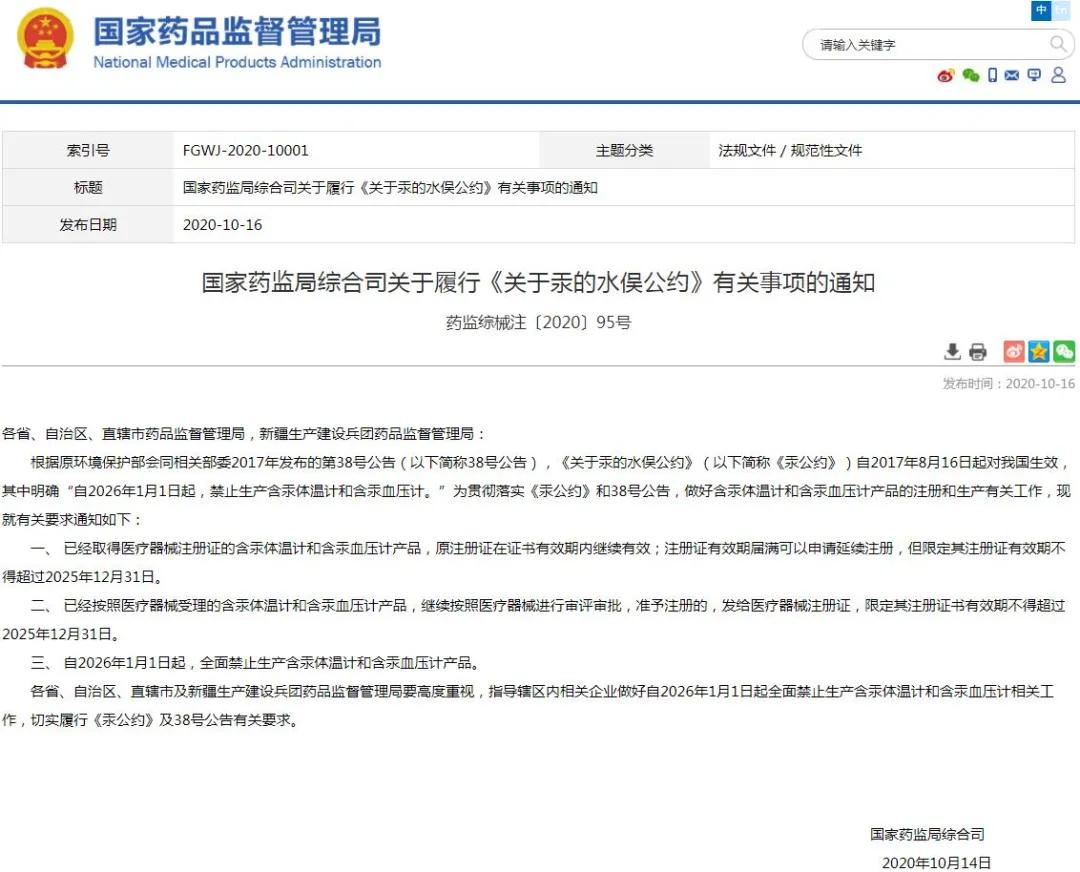Image resolution: width=1080 pixels, height=872 pixels.
Task: Open the user account icon
Action: click(1058, 75)
